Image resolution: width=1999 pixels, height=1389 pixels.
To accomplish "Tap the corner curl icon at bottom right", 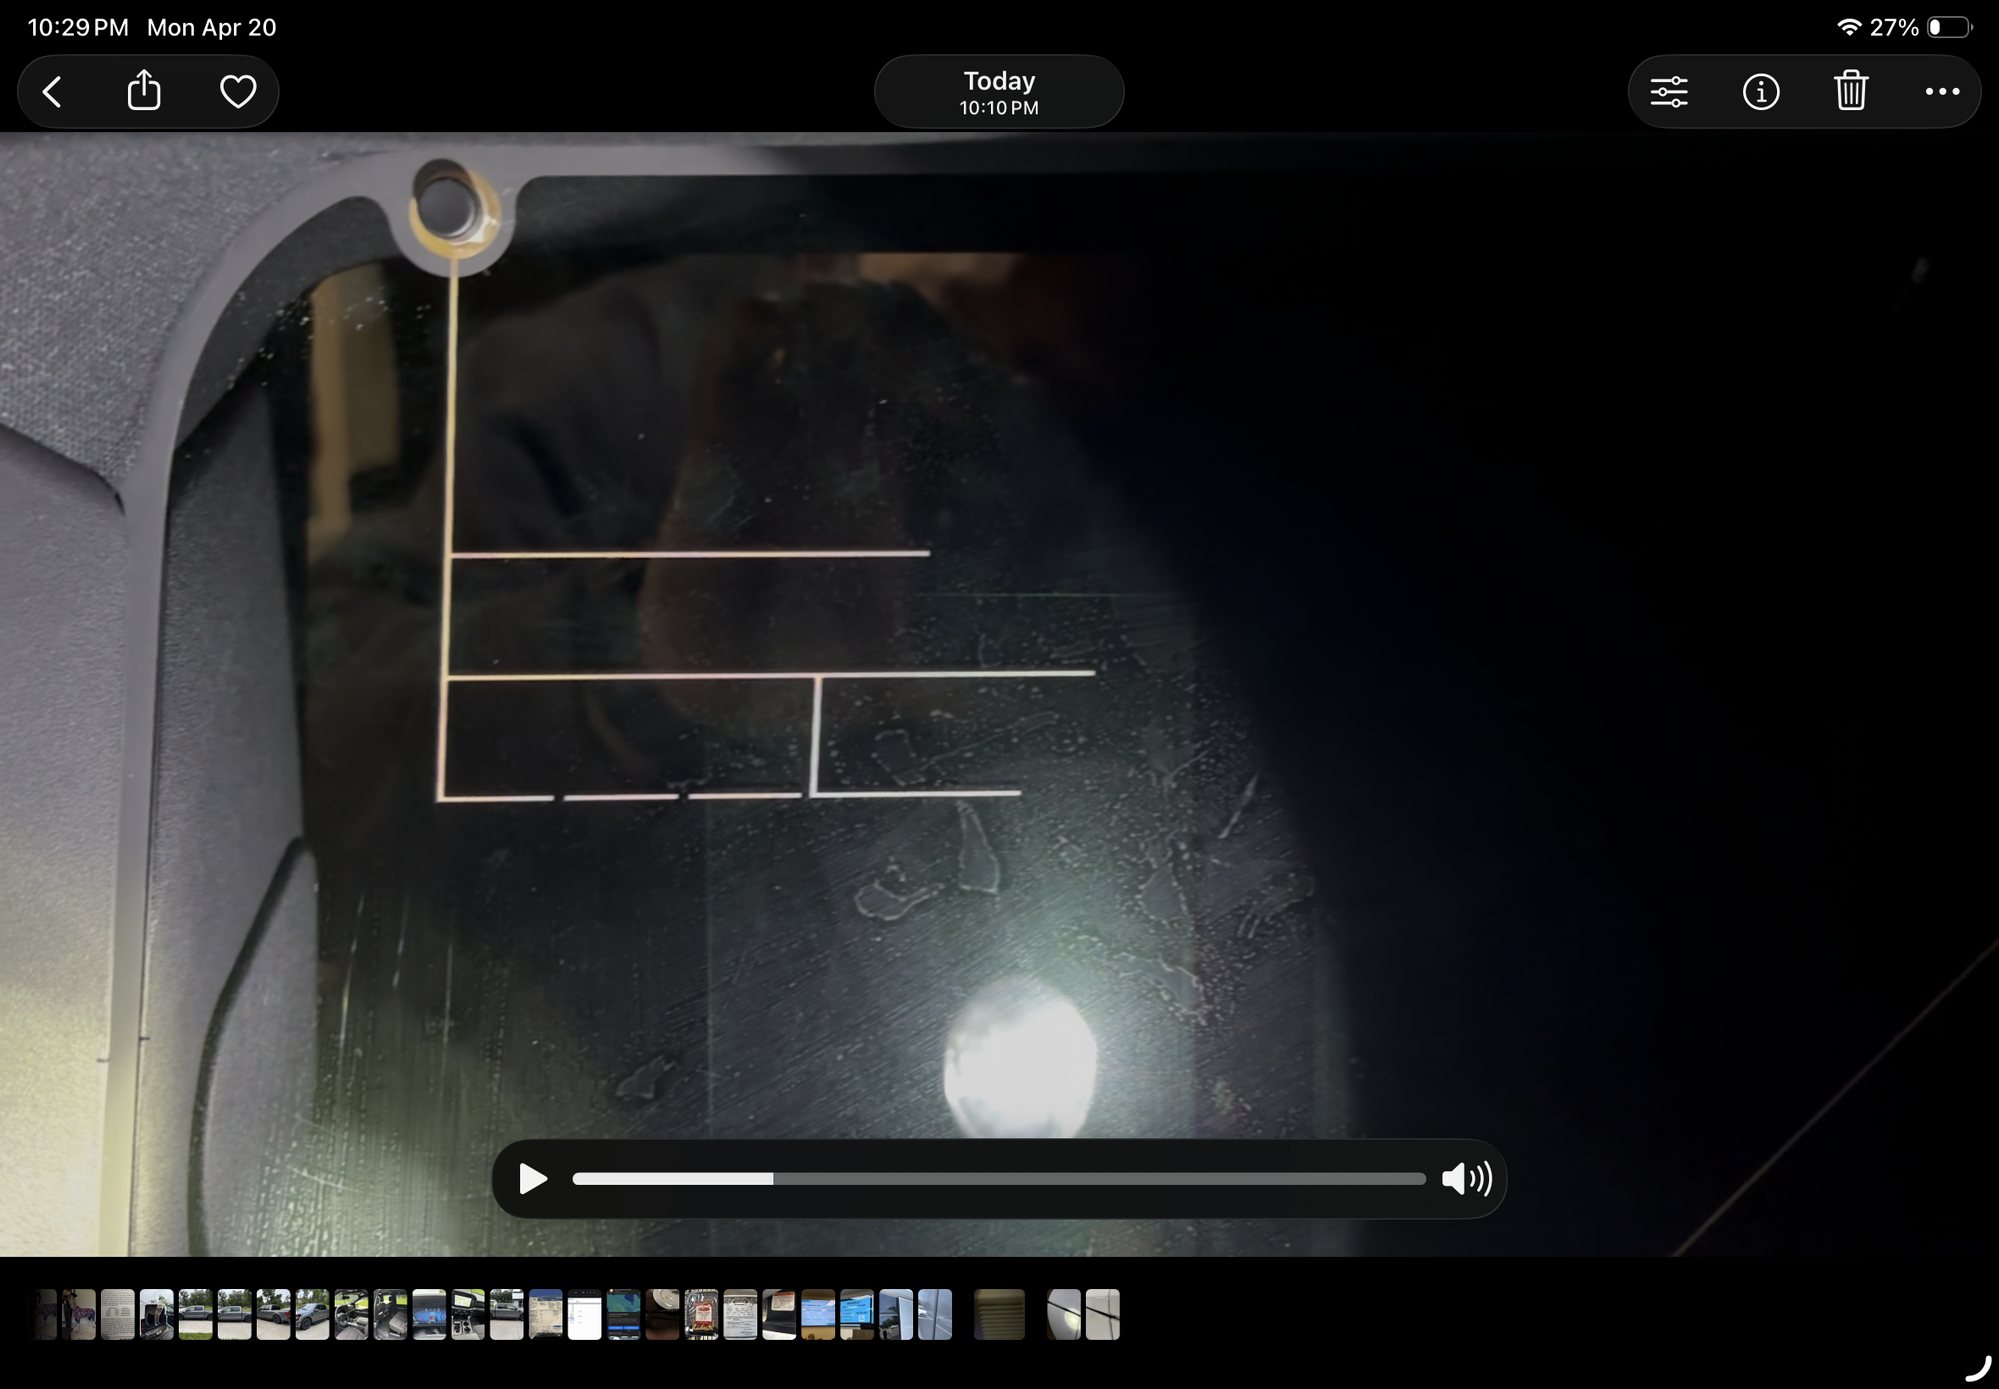I will click(1977, 1368).
